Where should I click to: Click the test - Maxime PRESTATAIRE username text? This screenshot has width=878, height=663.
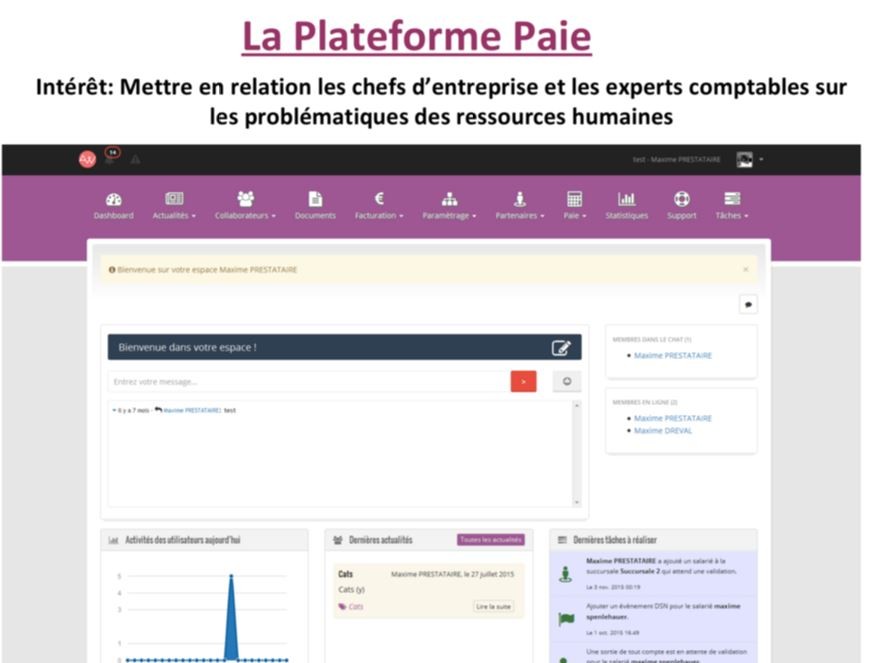676,160
